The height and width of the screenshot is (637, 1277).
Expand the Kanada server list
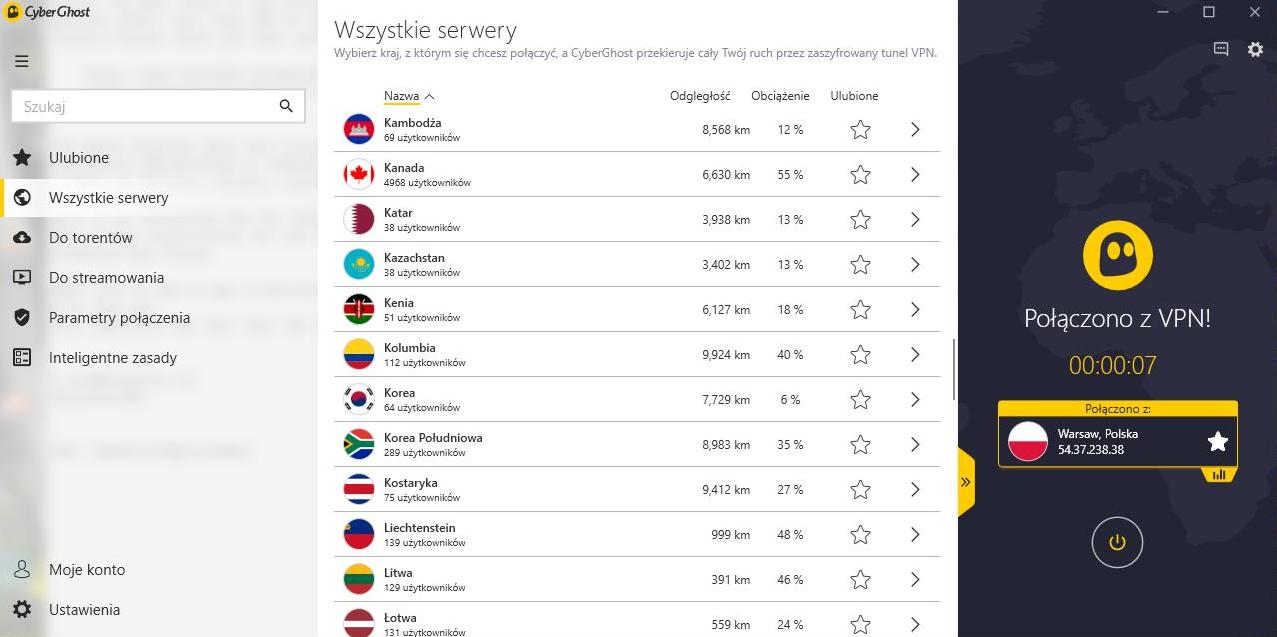914,175
